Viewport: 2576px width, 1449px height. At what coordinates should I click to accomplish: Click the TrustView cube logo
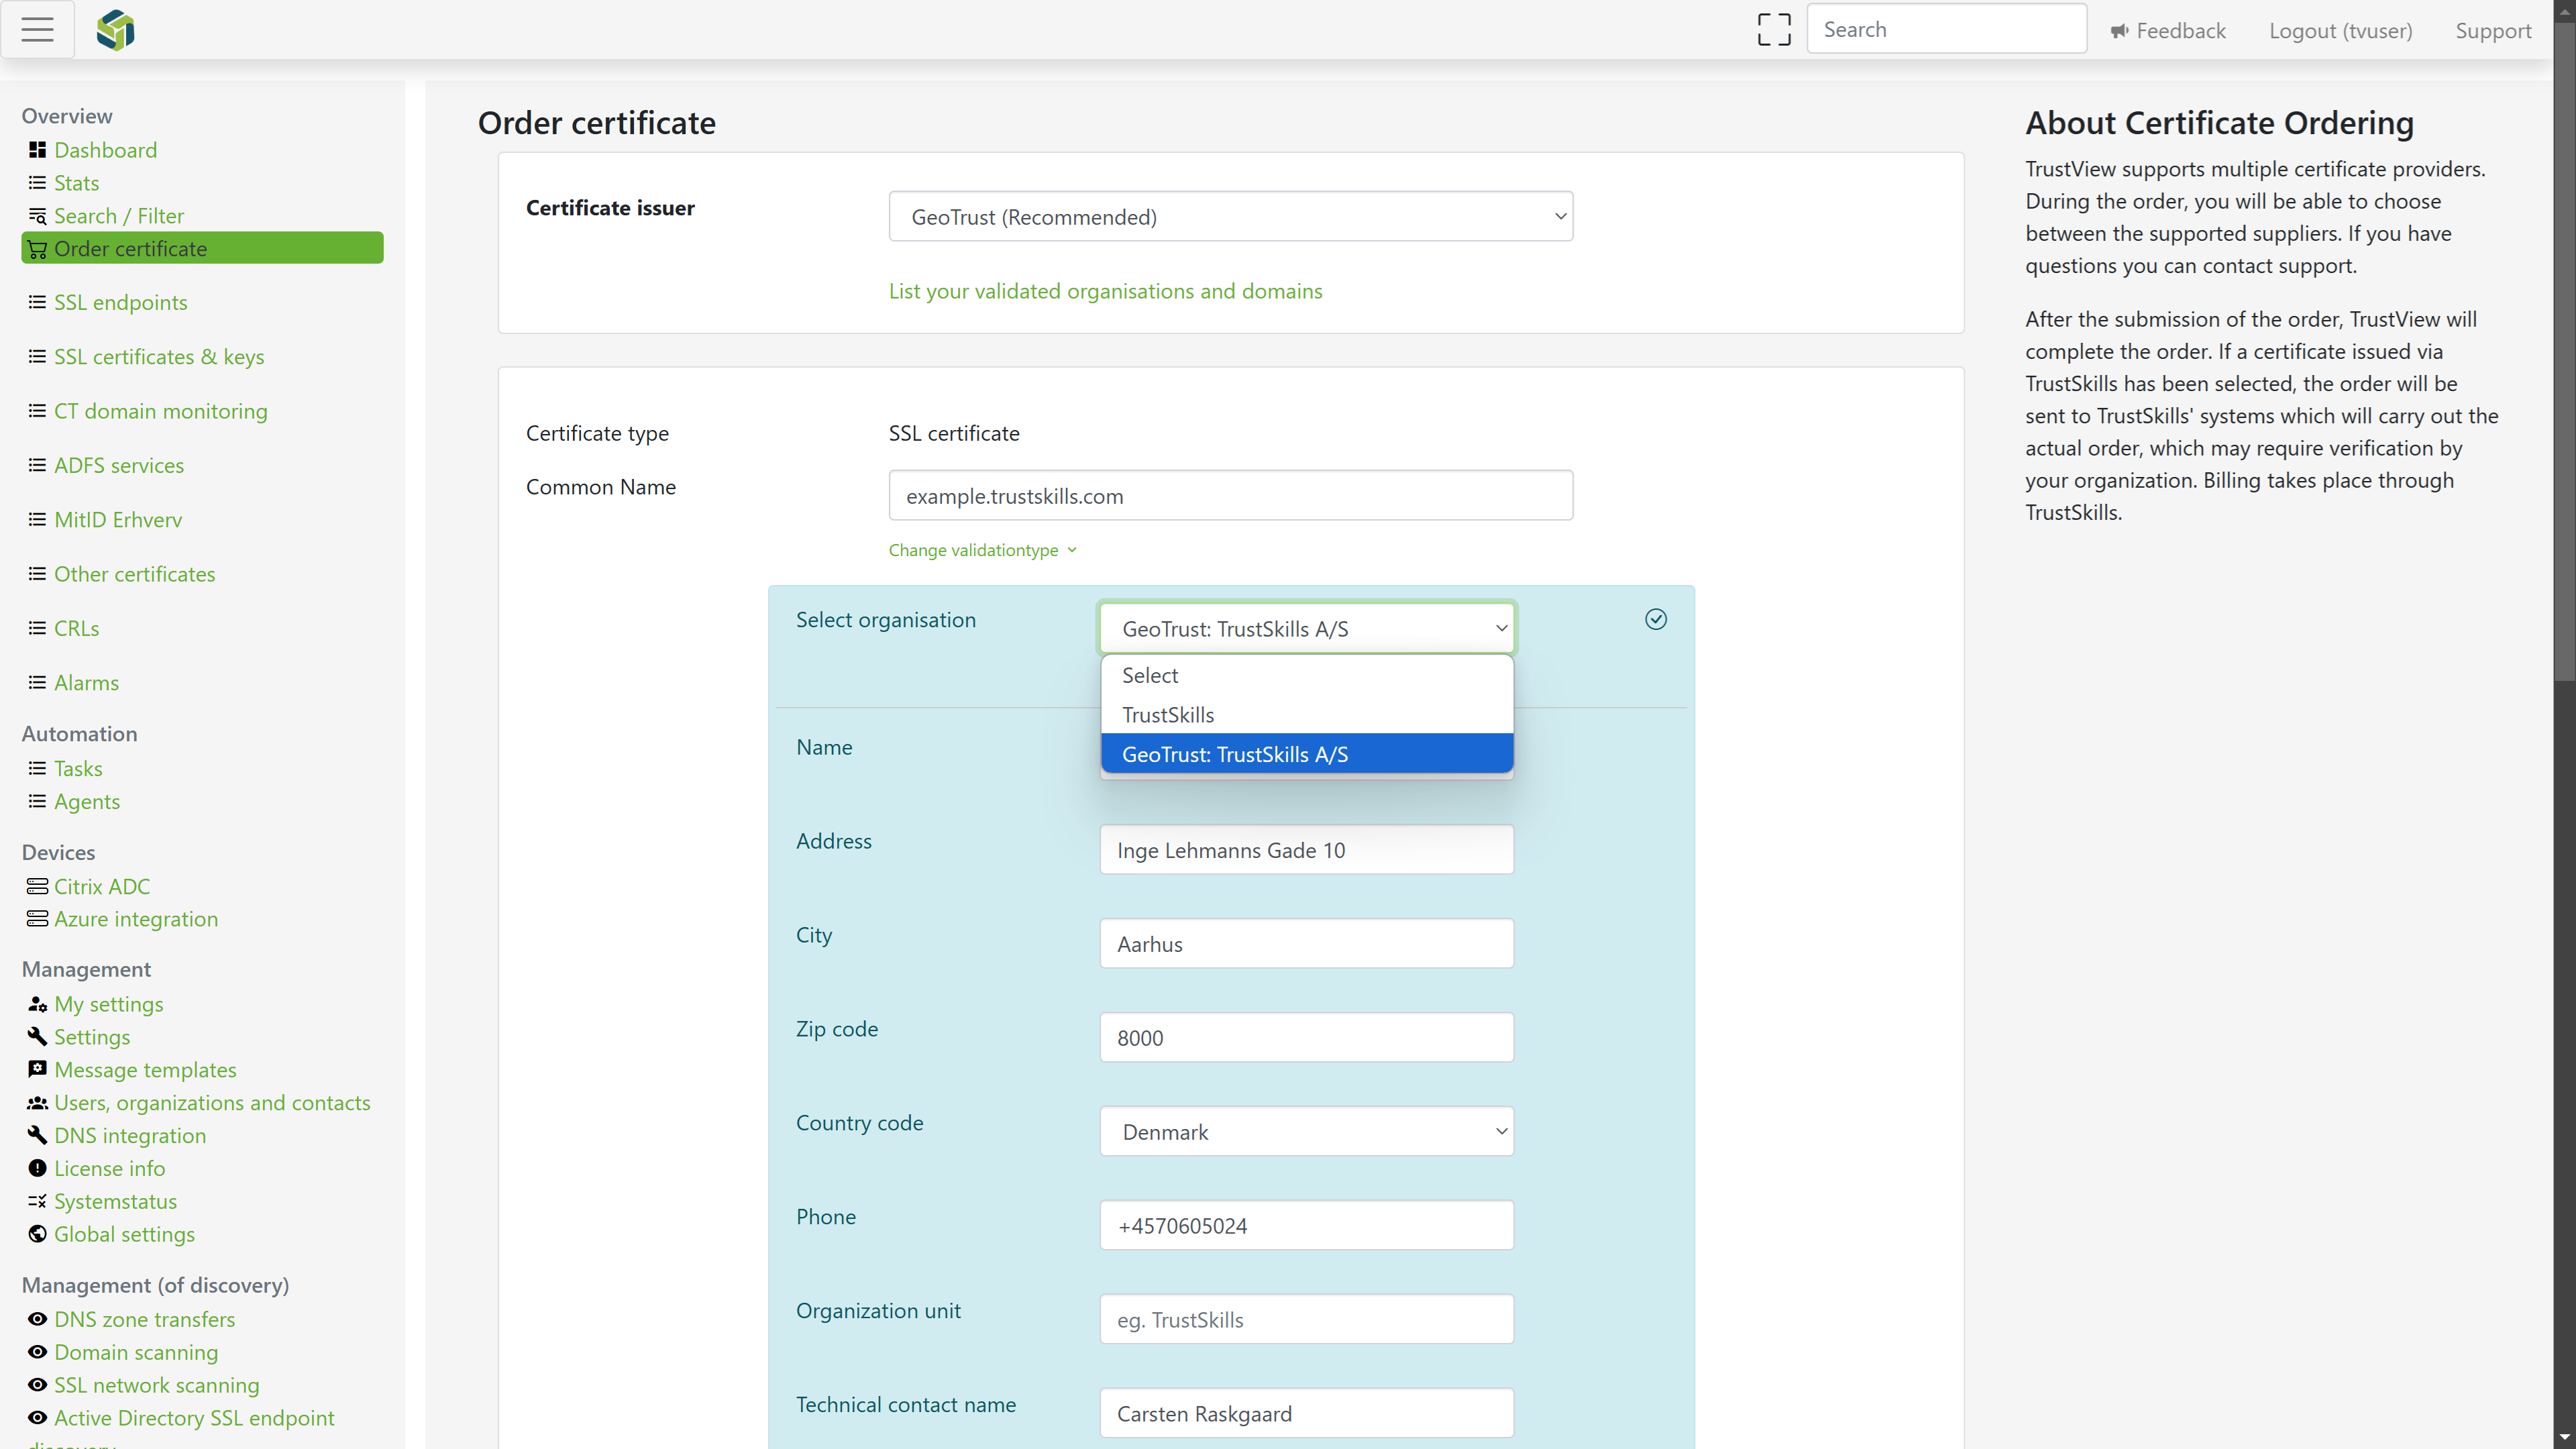point(116,30)
